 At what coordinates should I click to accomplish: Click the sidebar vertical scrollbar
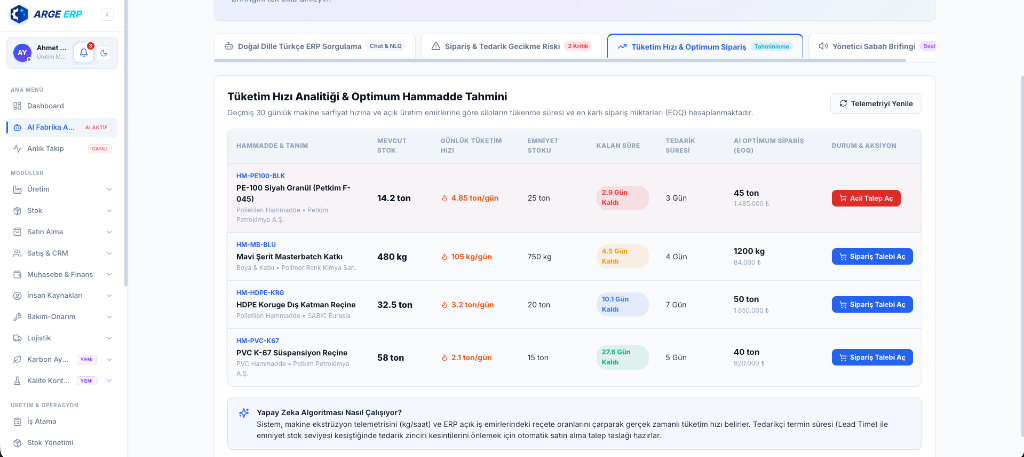(125, 144)
